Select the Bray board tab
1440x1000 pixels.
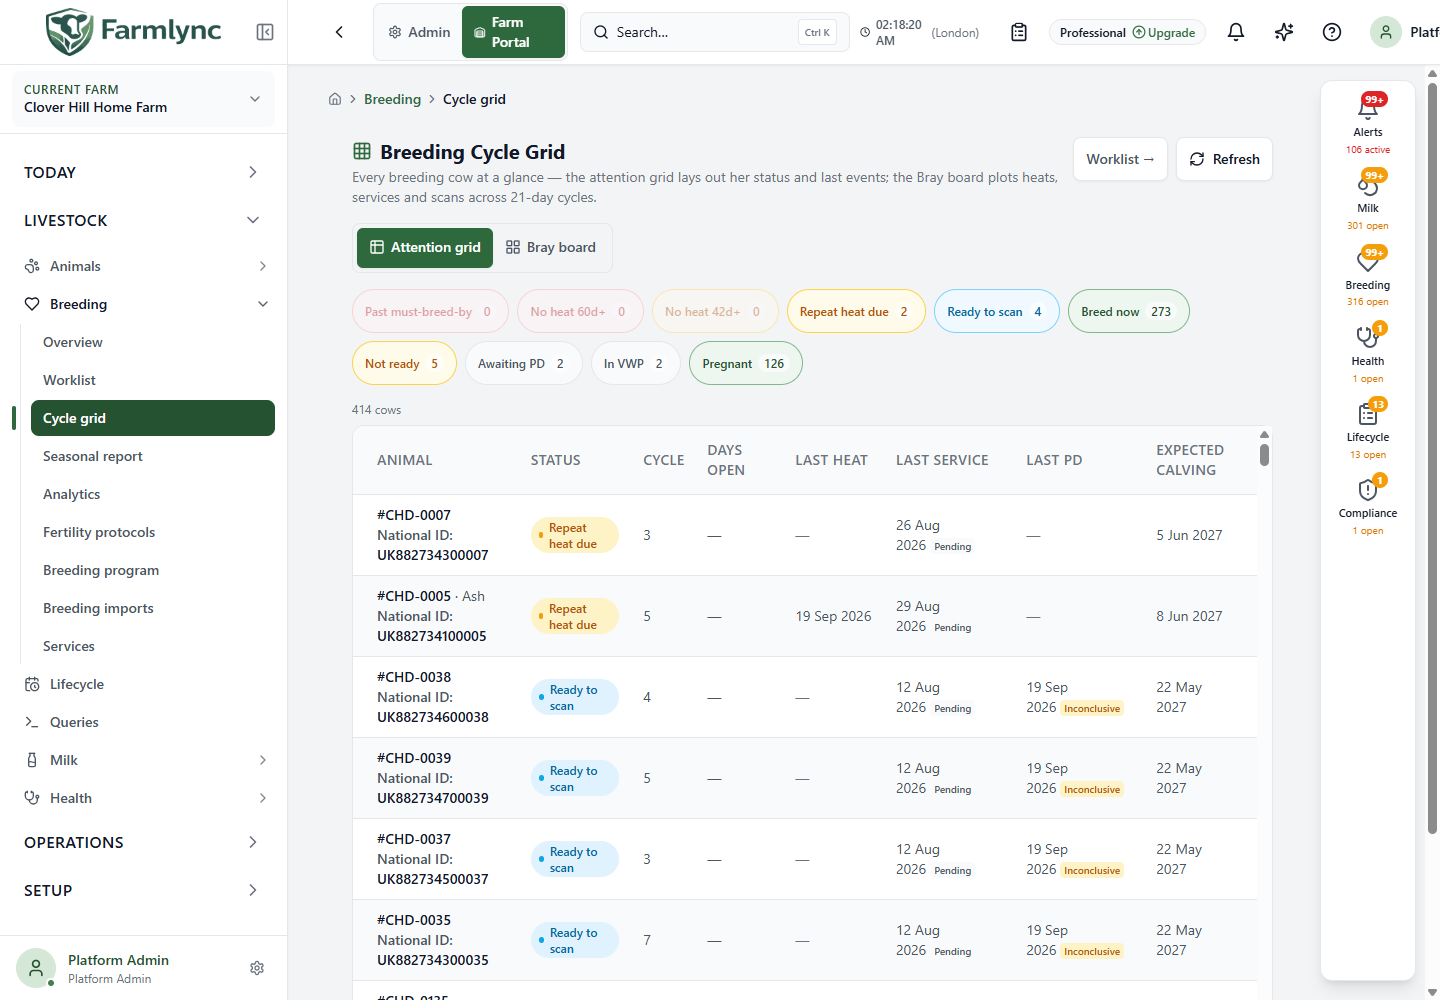(550, 248)
